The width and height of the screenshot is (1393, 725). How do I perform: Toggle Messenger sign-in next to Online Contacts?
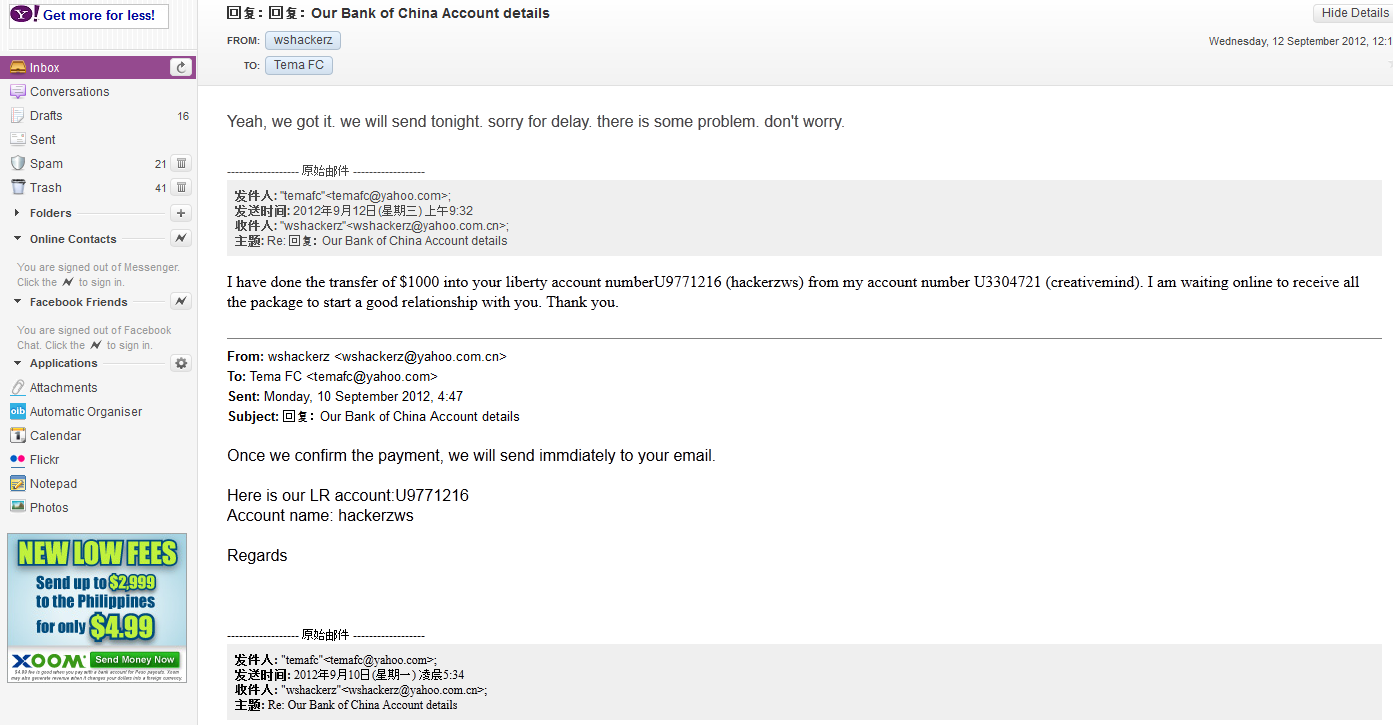click(181, 239)
